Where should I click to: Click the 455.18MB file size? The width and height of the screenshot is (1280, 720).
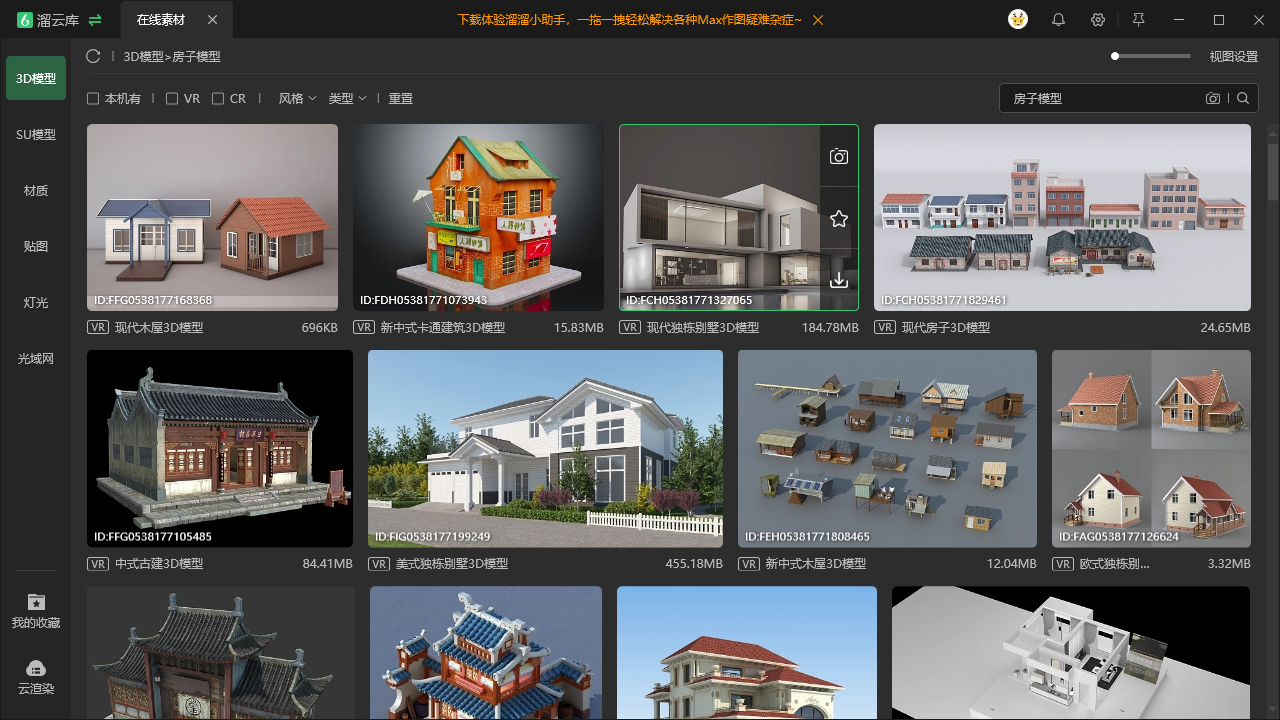(694, 563)
